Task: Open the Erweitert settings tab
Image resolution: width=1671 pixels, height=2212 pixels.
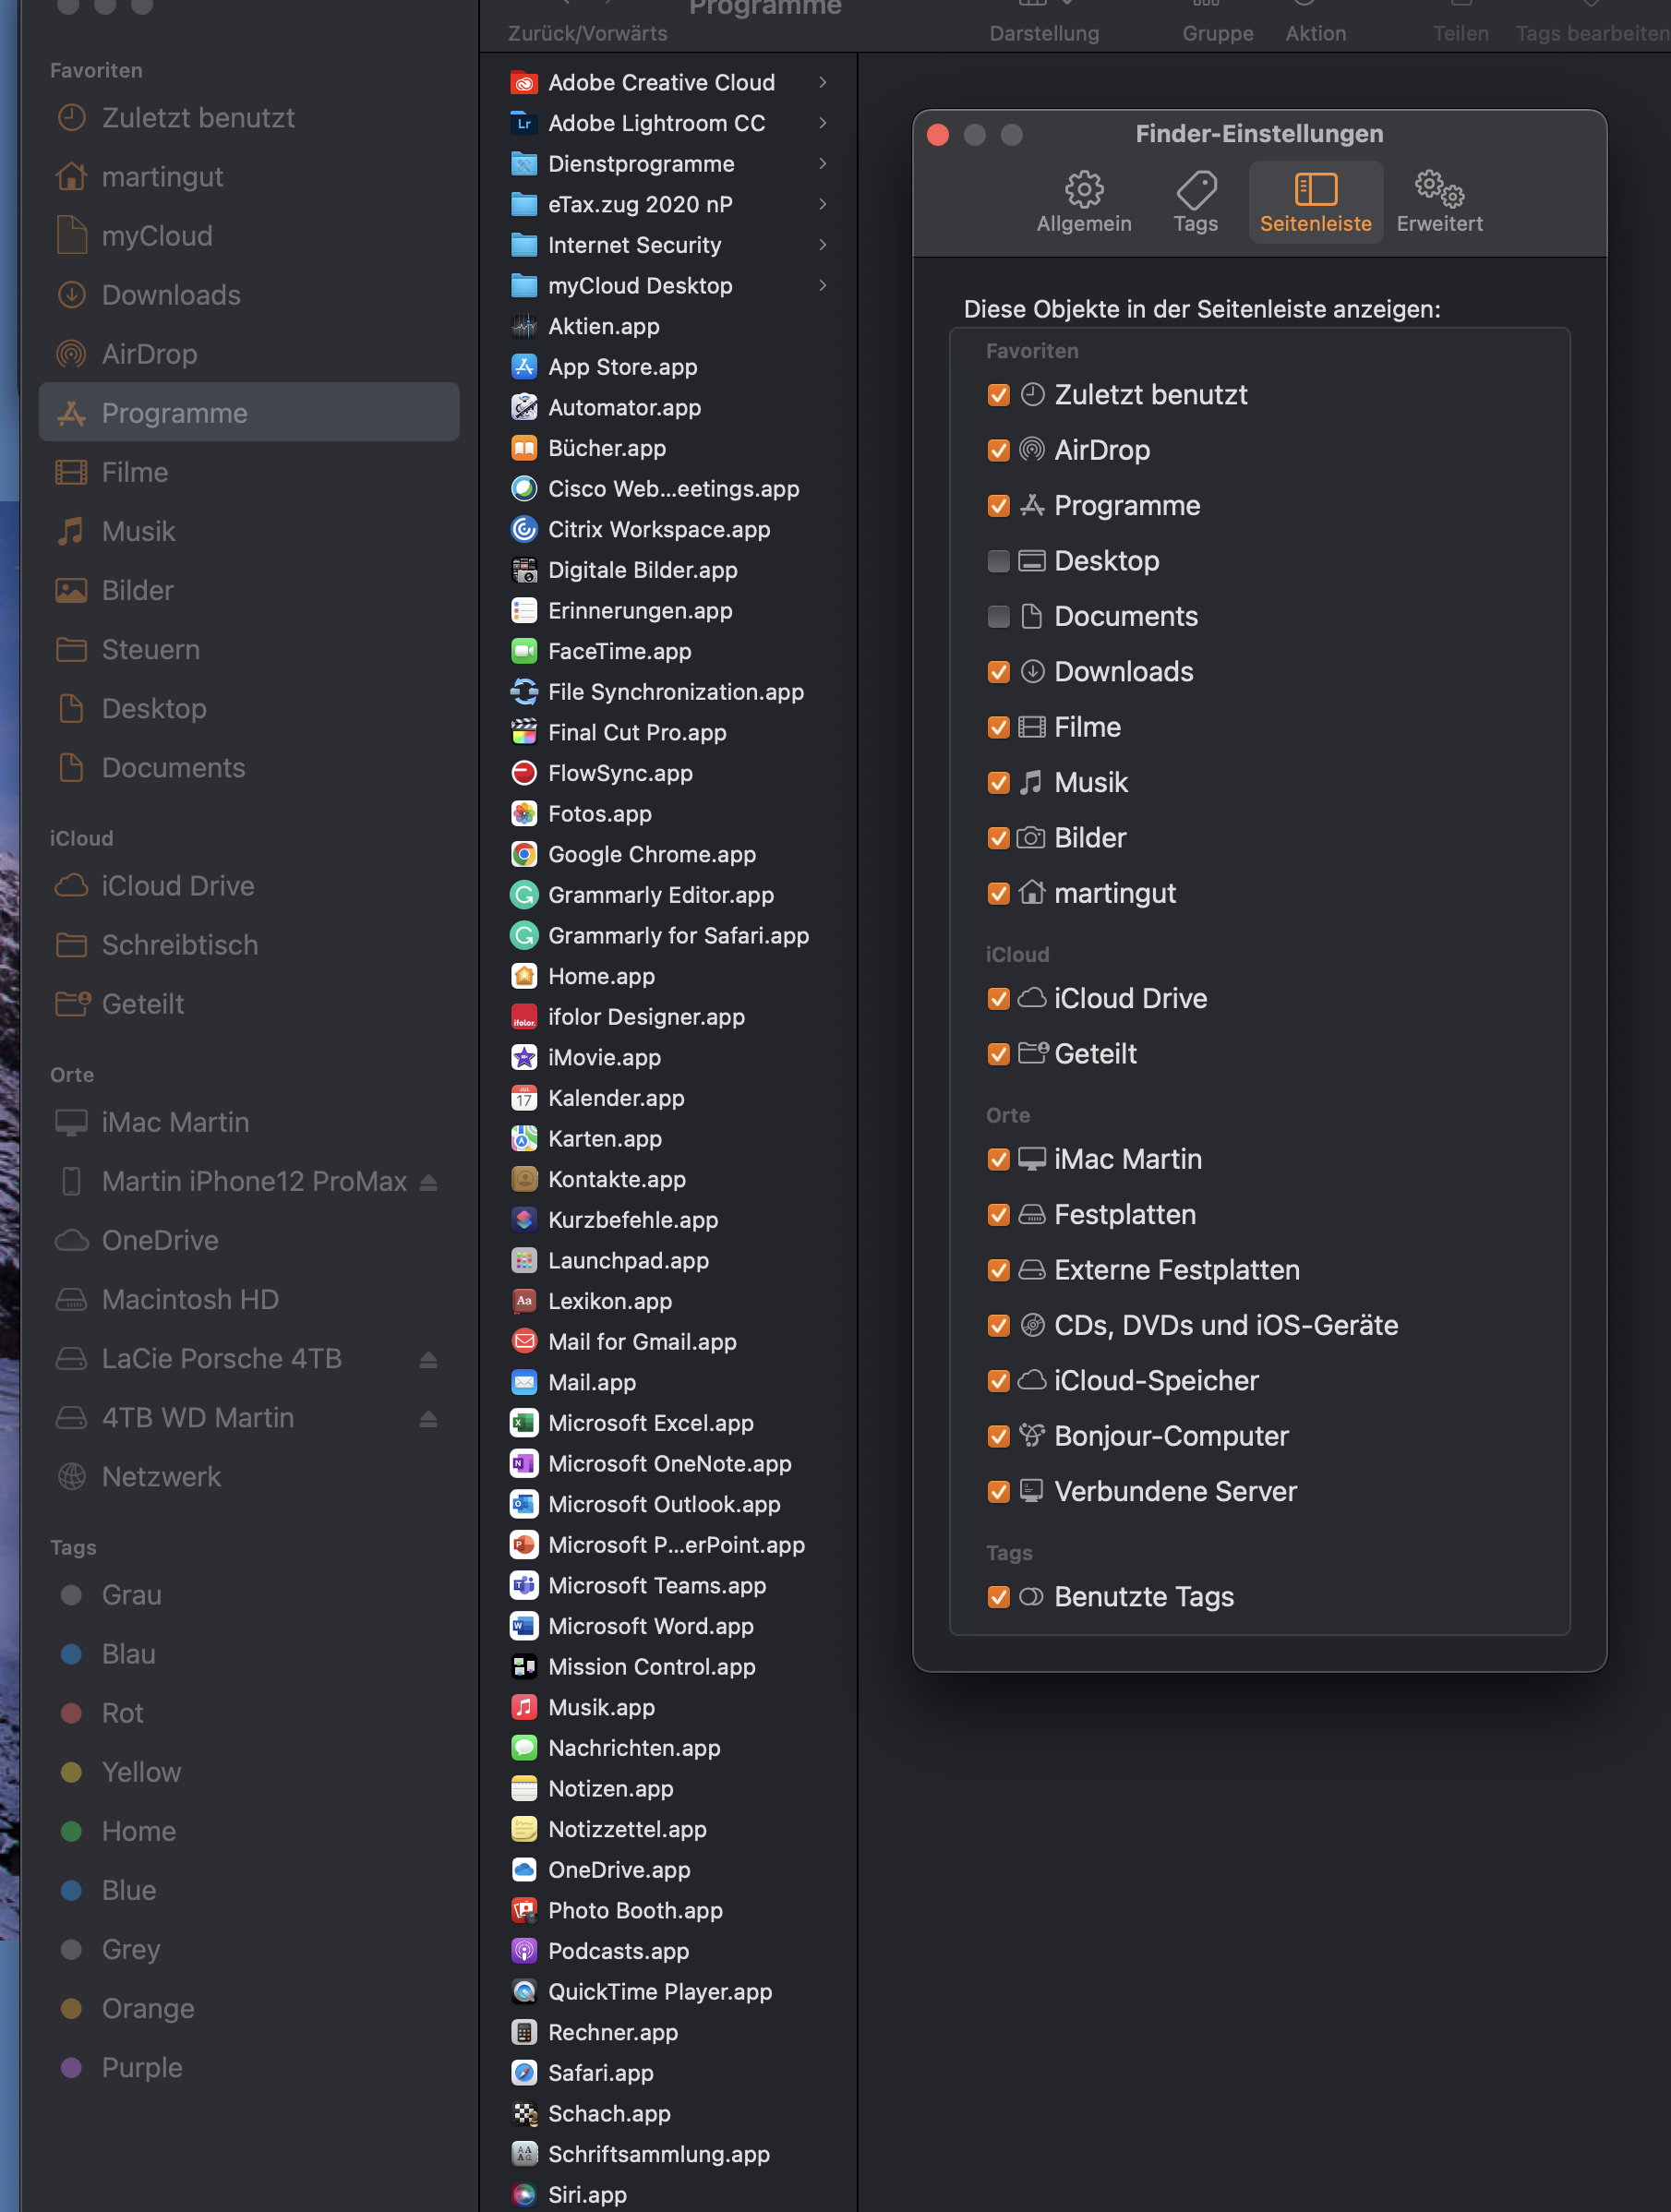Action: pyautogui.click(x=1438, y=202)
